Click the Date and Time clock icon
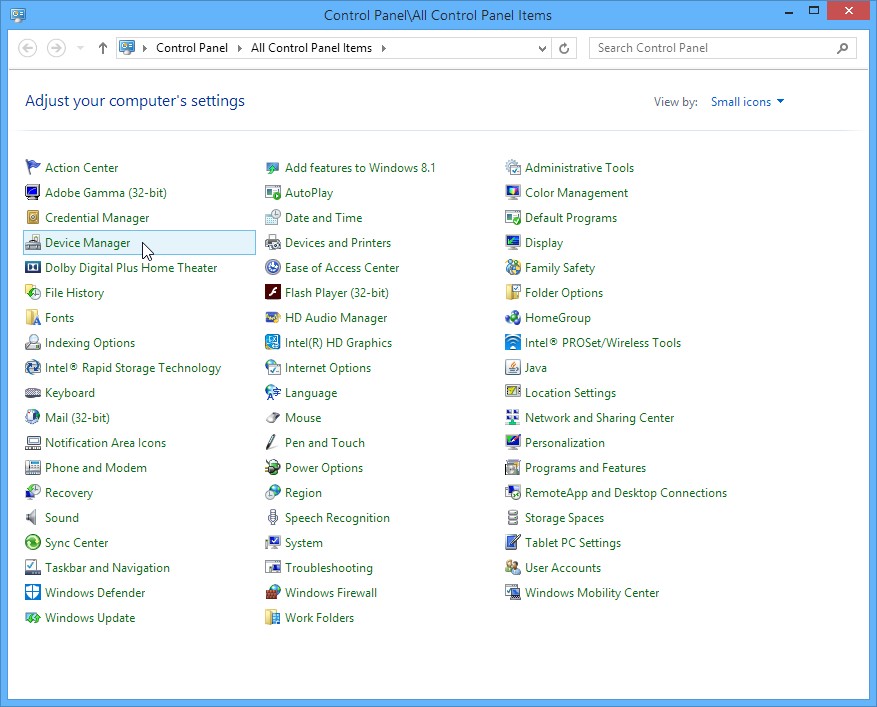Viewport: 877px width, 707px height. click(273, 218)
